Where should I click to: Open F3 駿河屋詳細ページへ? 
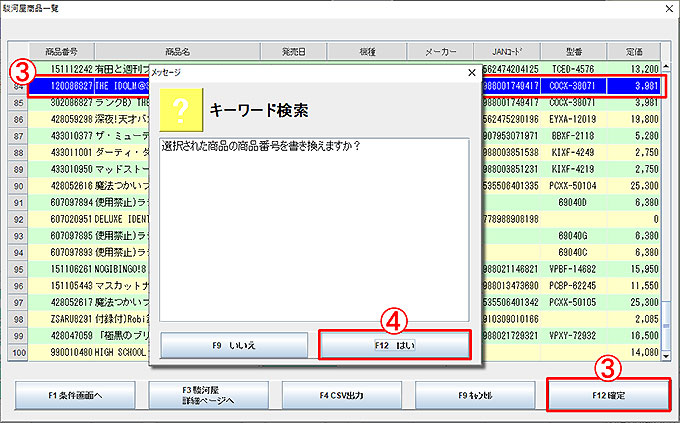207,395
